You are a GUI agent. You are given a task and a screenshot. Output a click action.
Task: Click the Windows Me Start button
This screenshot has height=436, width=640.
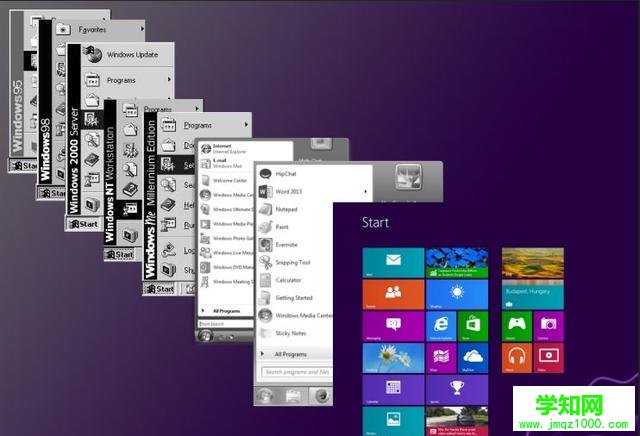160,289
